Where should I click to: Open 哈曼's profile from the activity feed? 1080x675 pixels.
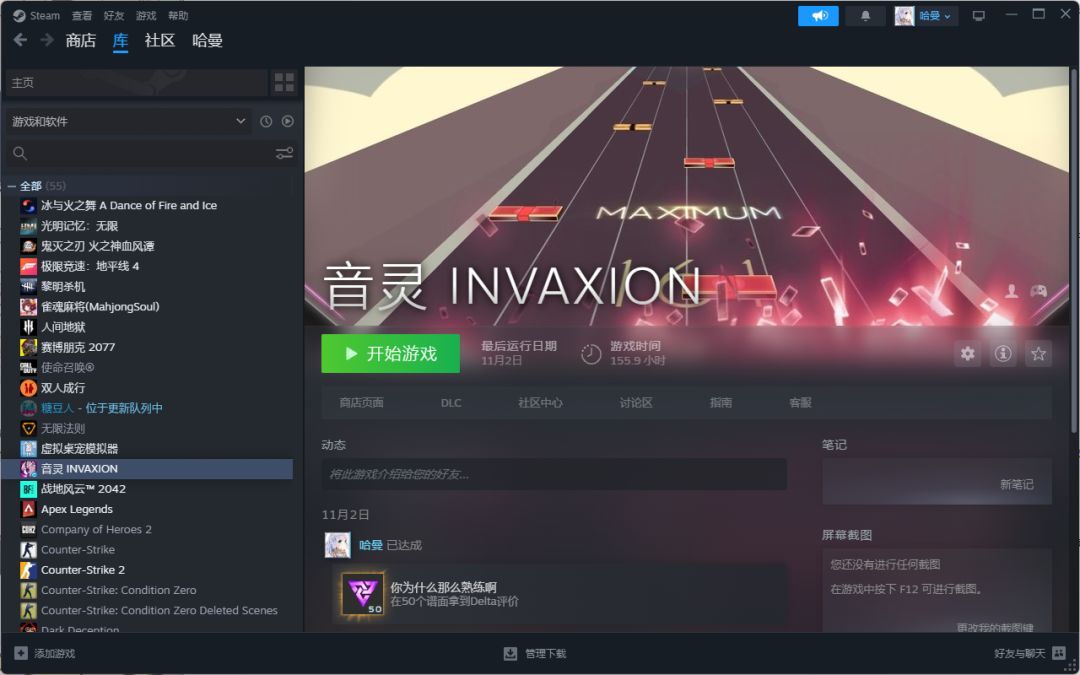pyautogui.click(x=371, y=545)
